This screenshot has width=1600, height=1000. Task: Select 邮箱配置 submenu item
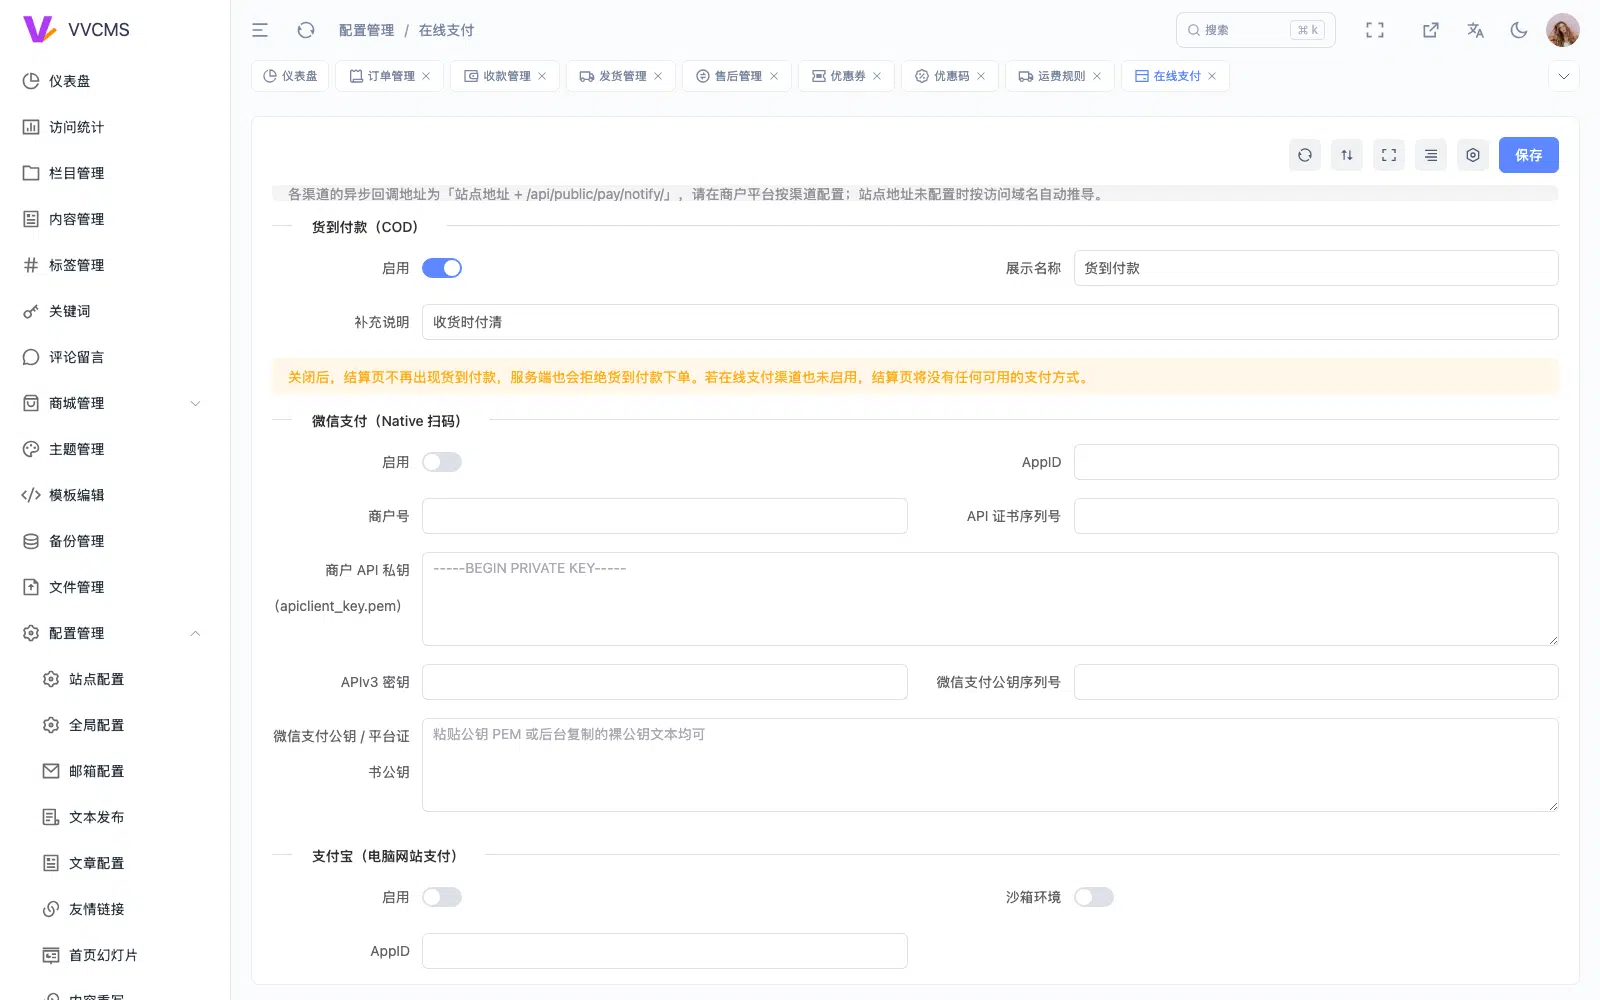click(x=115, y=771)
